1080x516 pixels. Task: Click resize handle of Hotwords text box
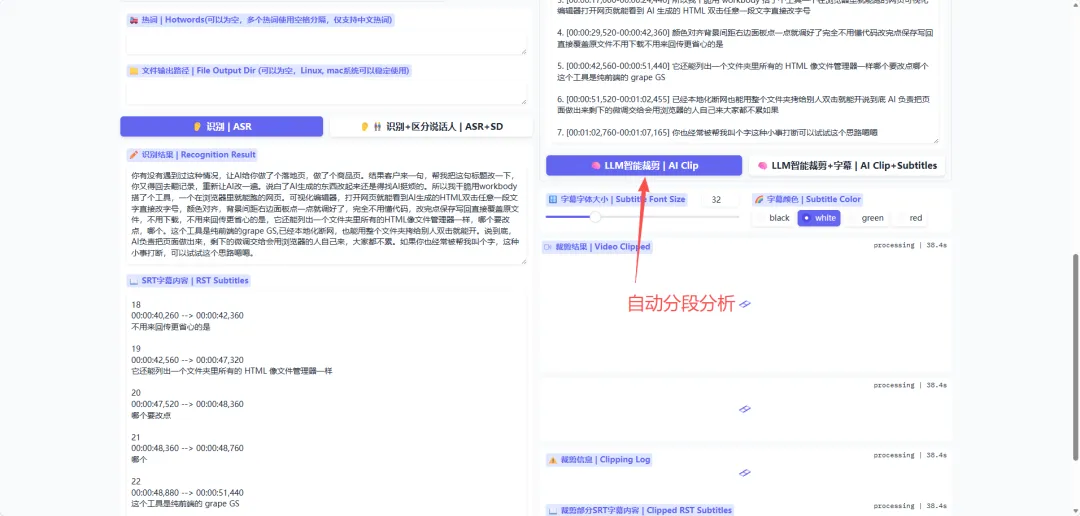pos(523,50)
